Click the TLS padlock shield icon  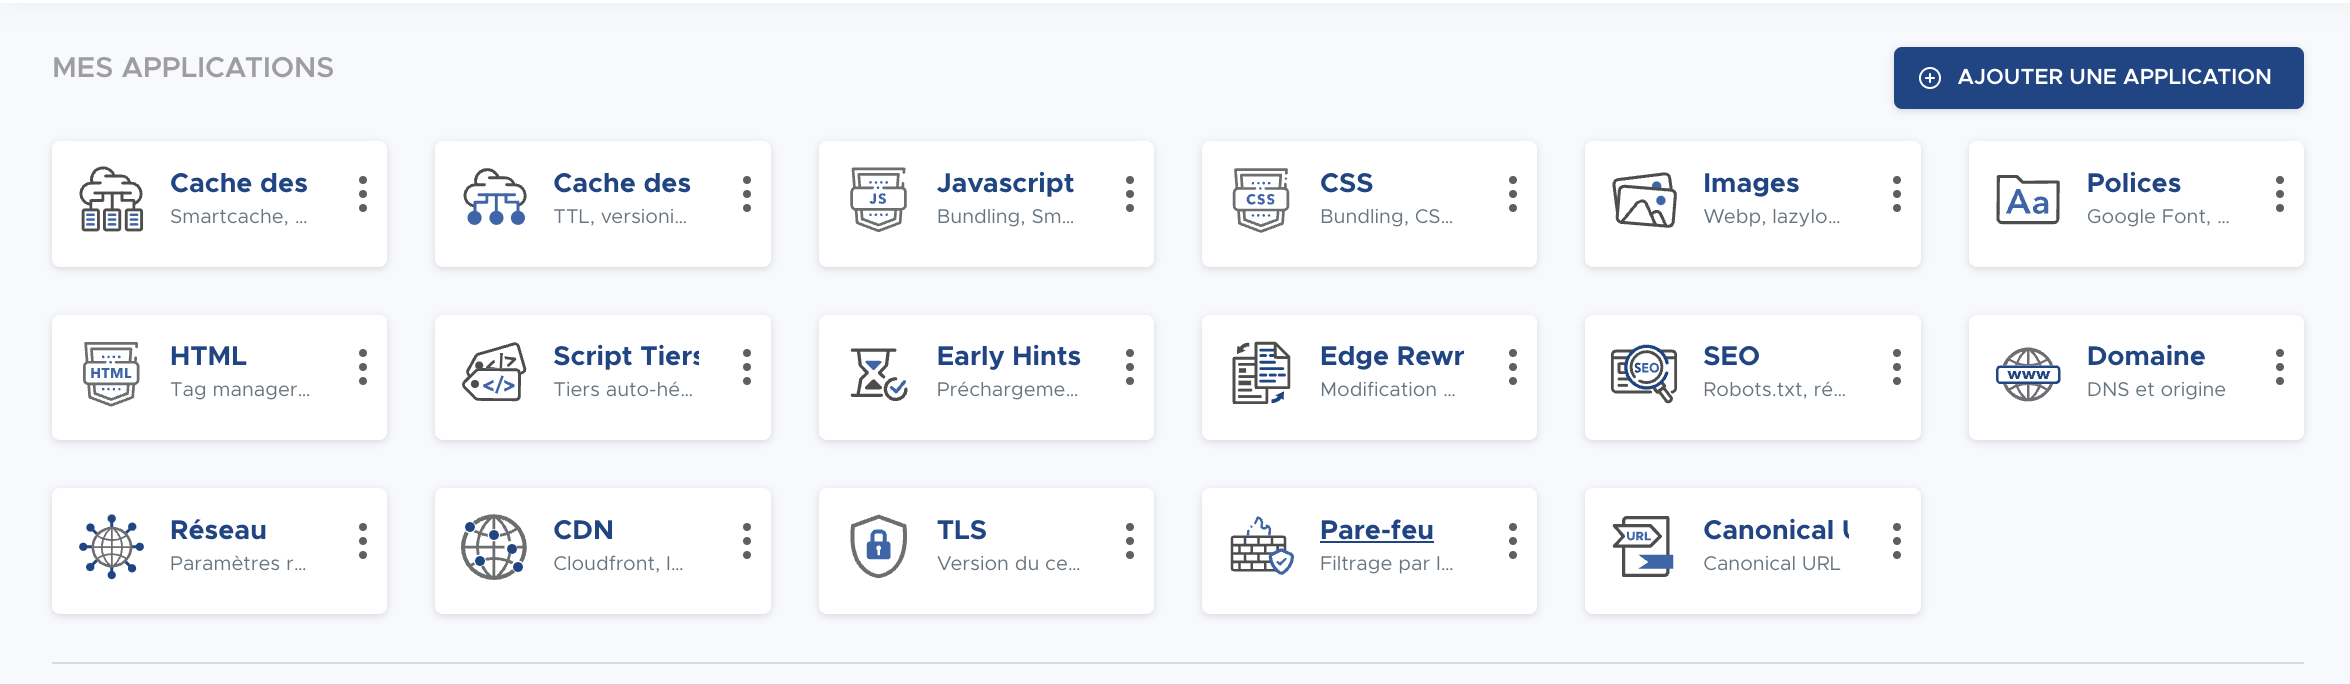[x=878, y=547]
